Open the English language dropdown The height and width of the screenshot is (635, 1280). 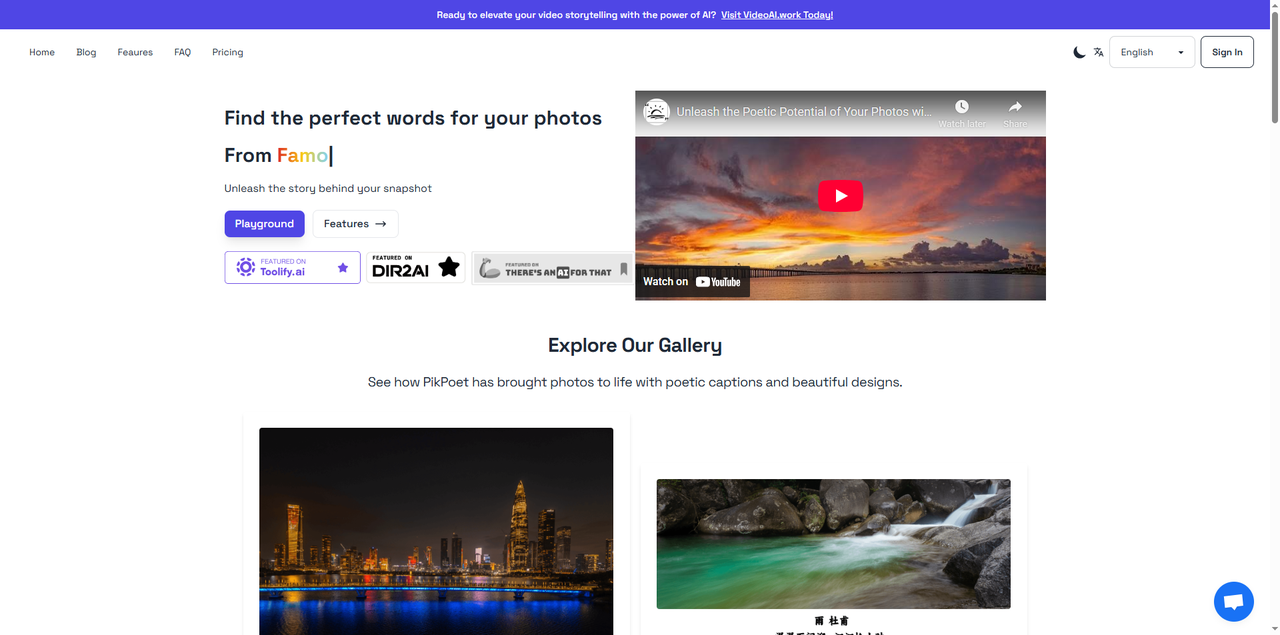click(x=1152, y=52)
